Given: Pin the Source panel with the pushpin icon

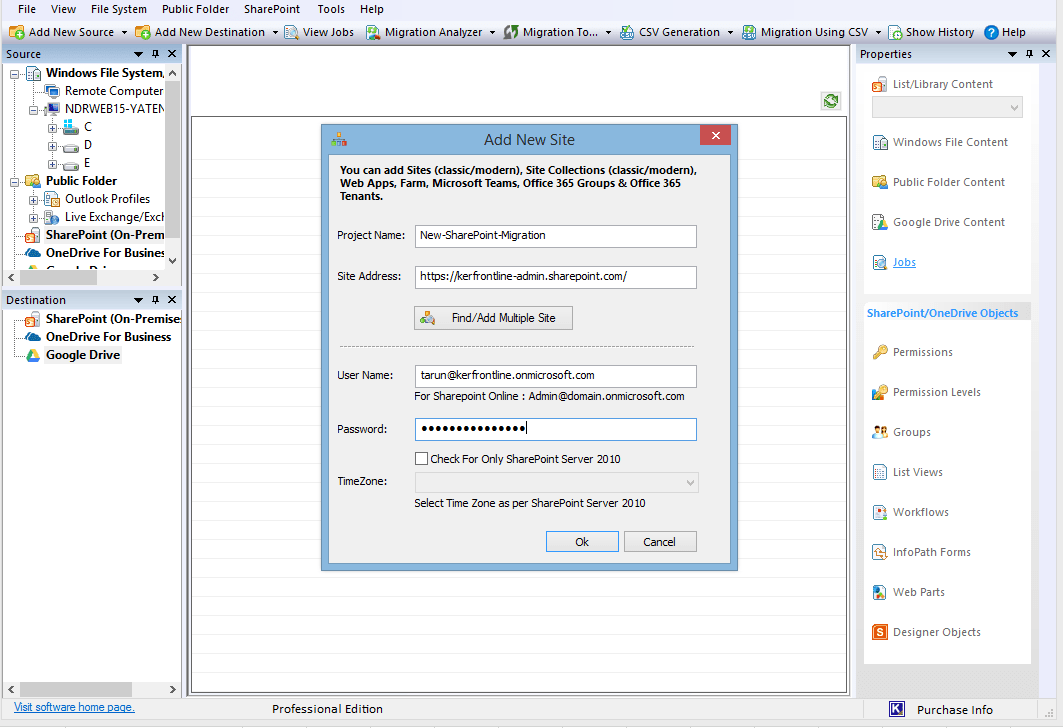Looking at the screenshot, I should tap(155, 54).
